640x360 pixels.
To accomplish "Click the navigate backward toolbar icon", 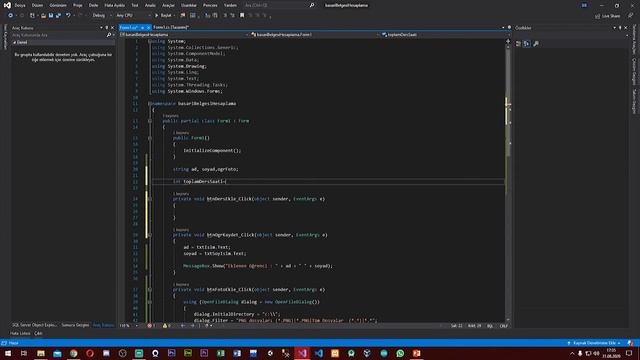I will tap(10, 16).
